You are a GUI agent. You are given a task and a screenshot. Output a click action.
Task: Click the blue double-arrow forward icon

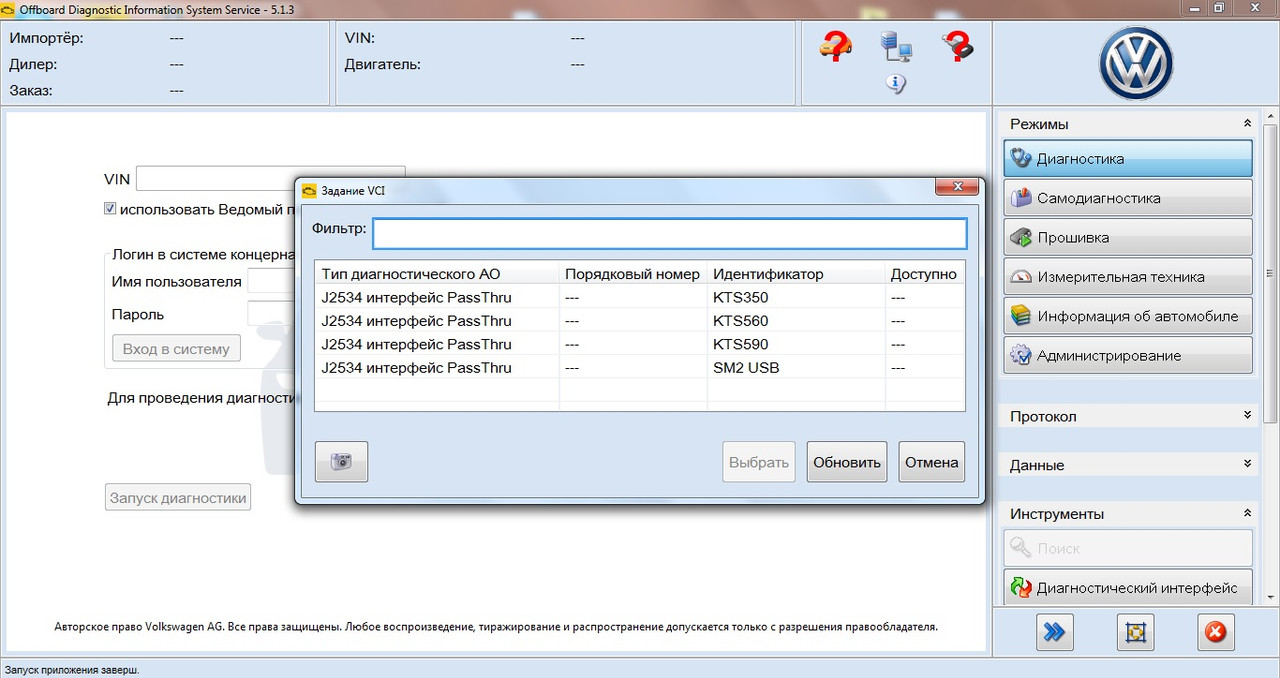(1055, 632)
